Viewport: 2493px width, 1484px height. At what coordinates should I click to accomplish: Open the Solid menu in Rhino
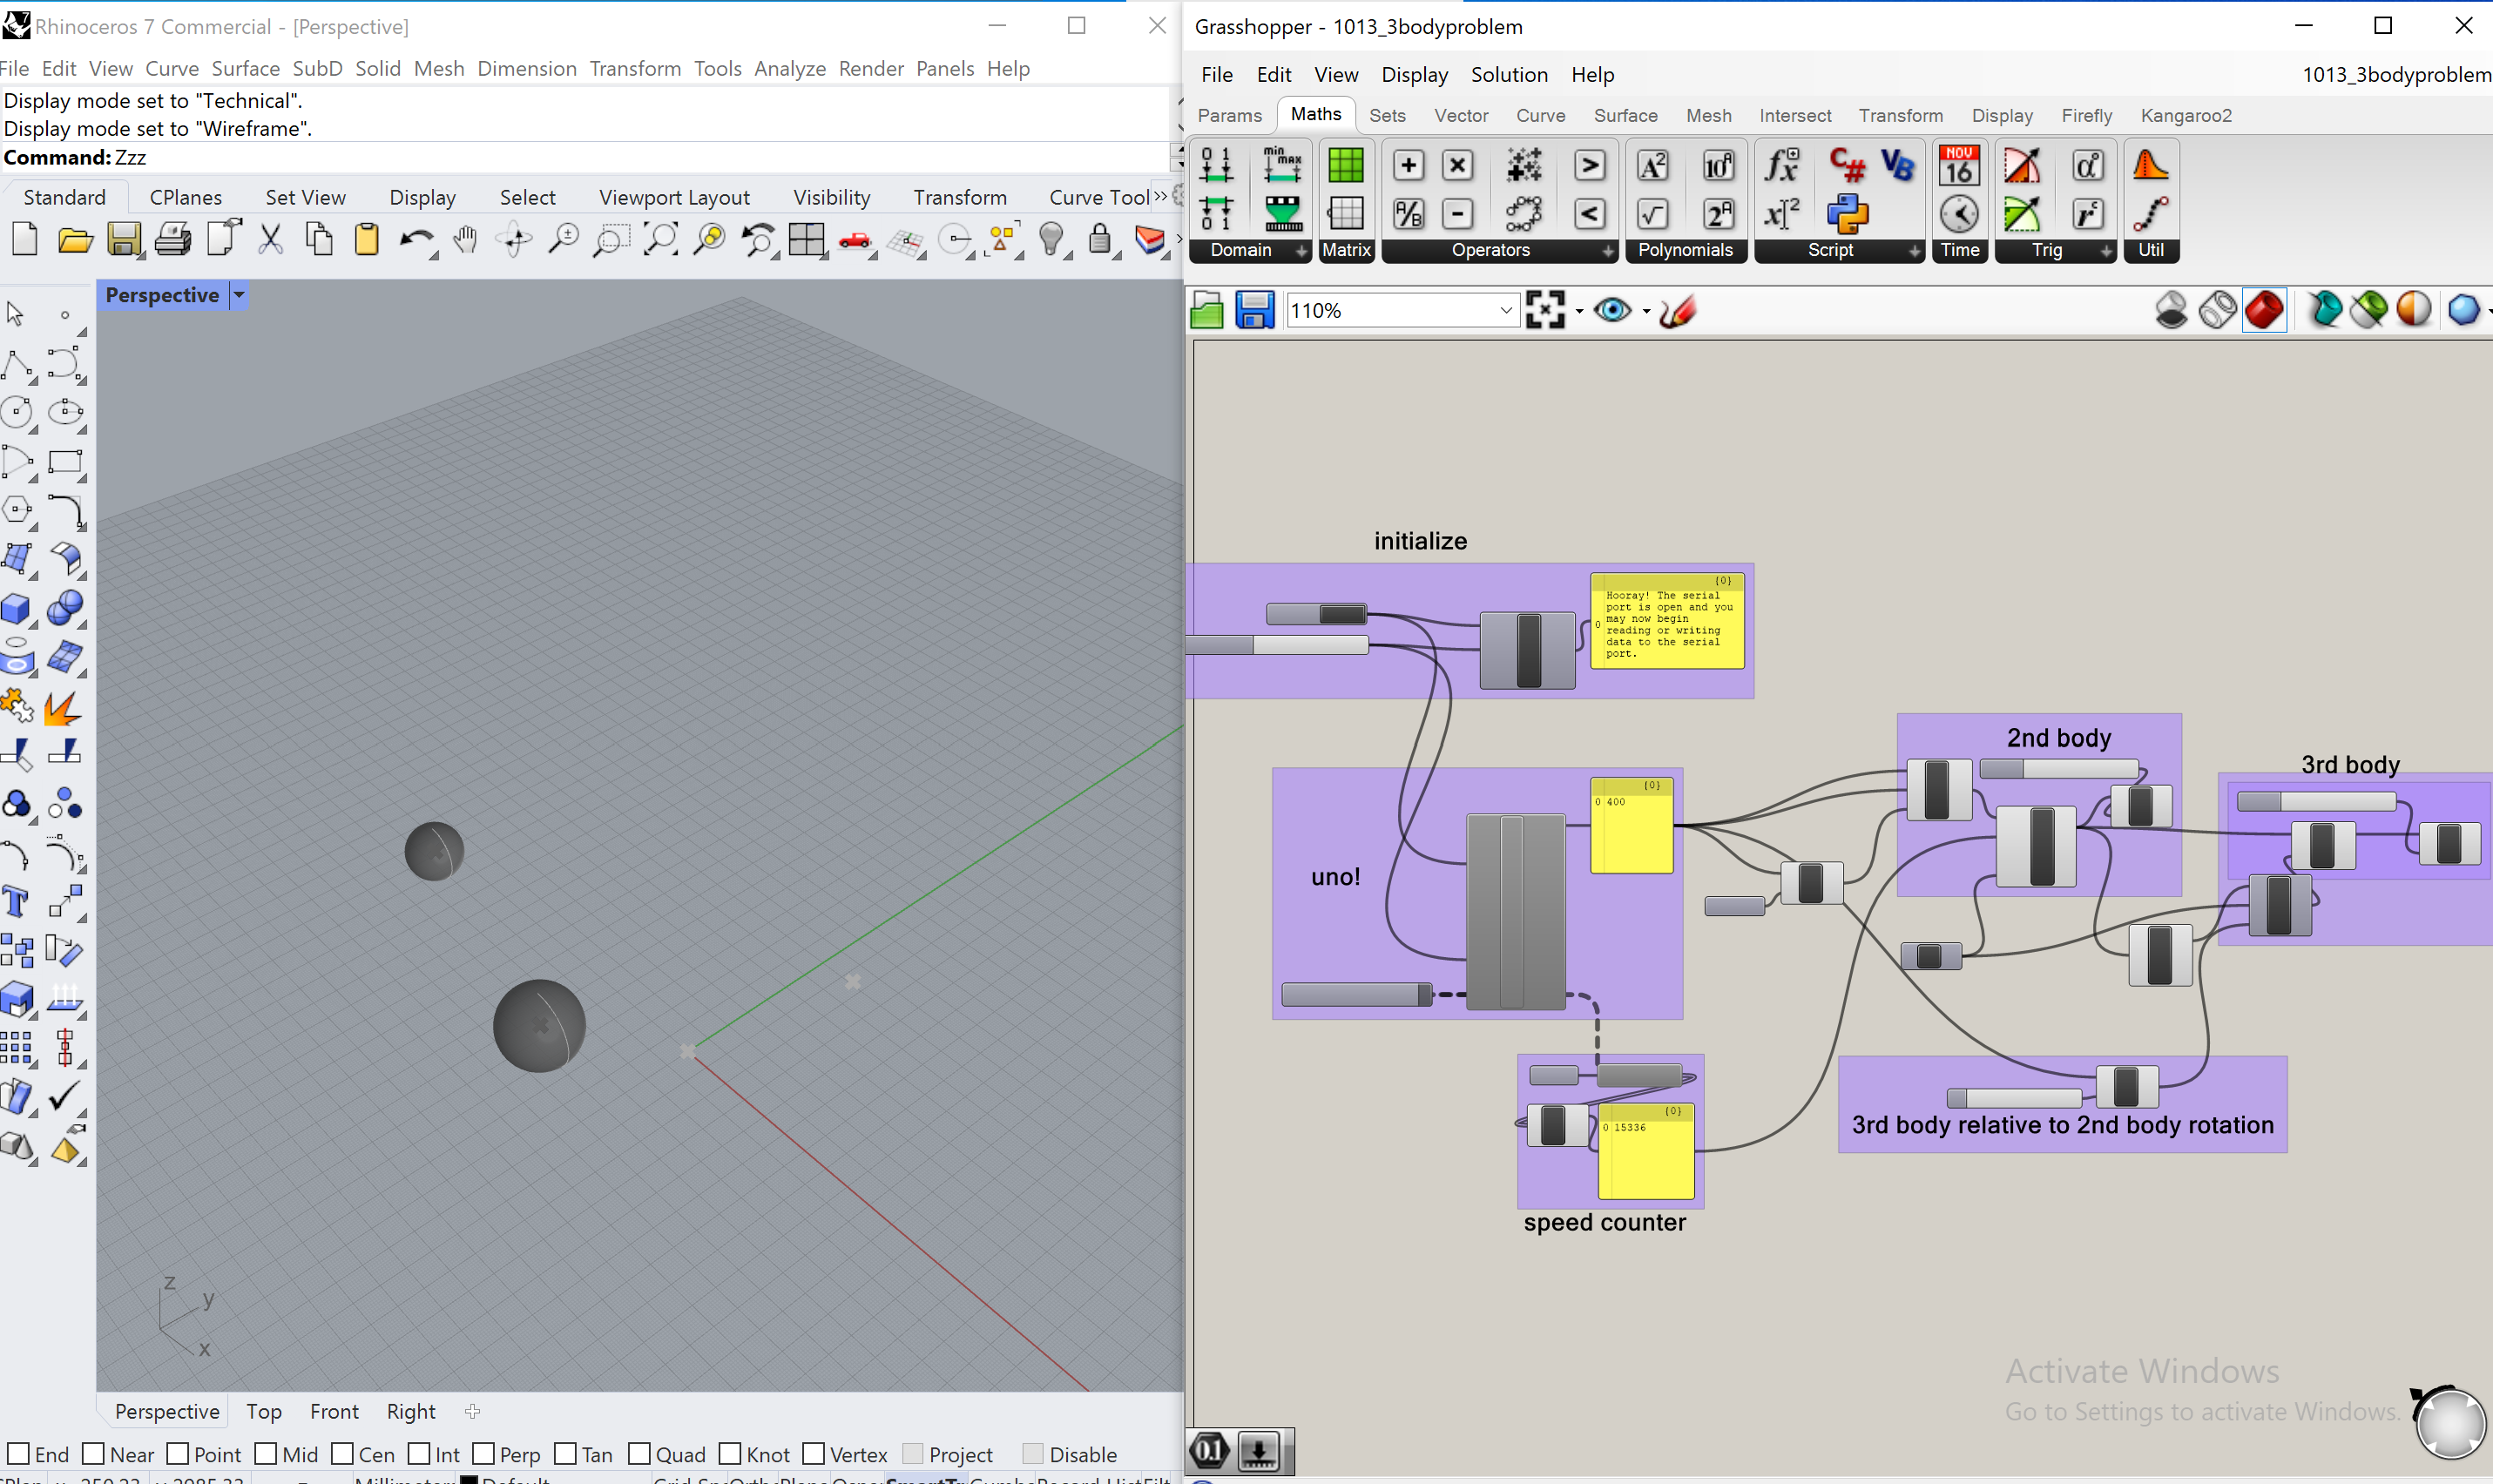pos(378,68)
